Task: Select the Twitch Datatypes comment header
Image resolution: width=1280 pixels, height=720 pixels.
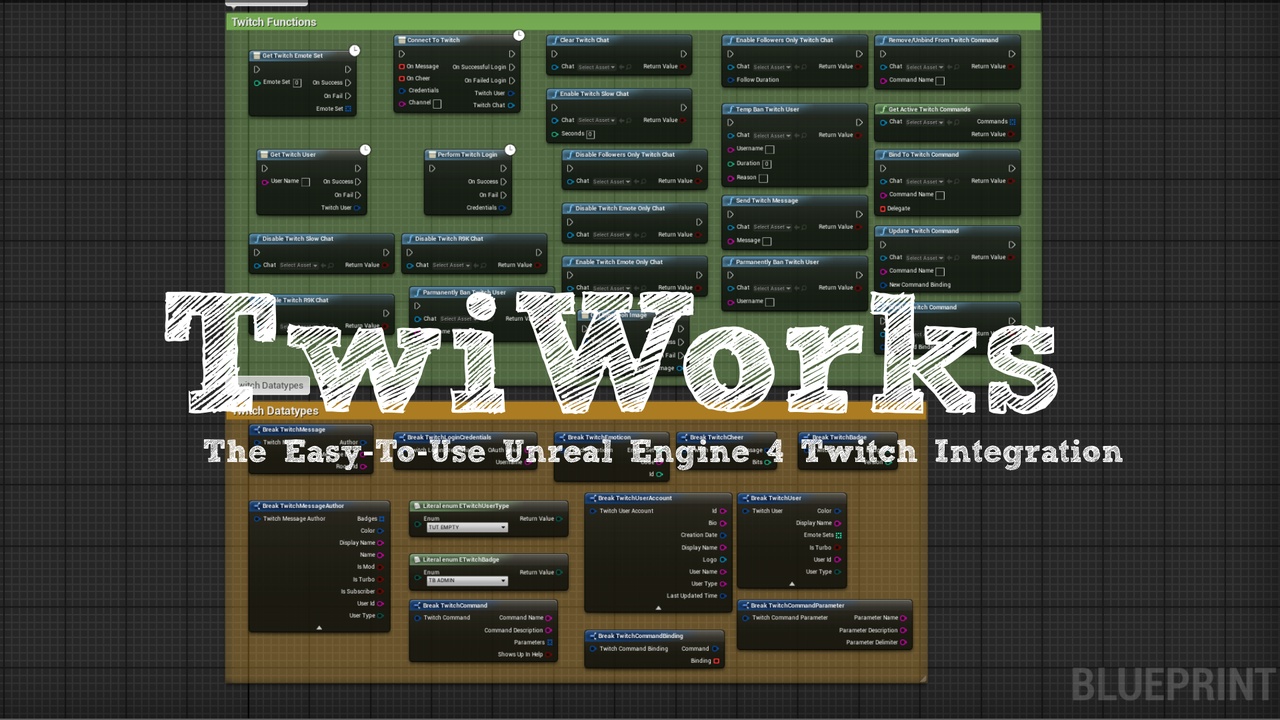Action: tap(576, 411)
